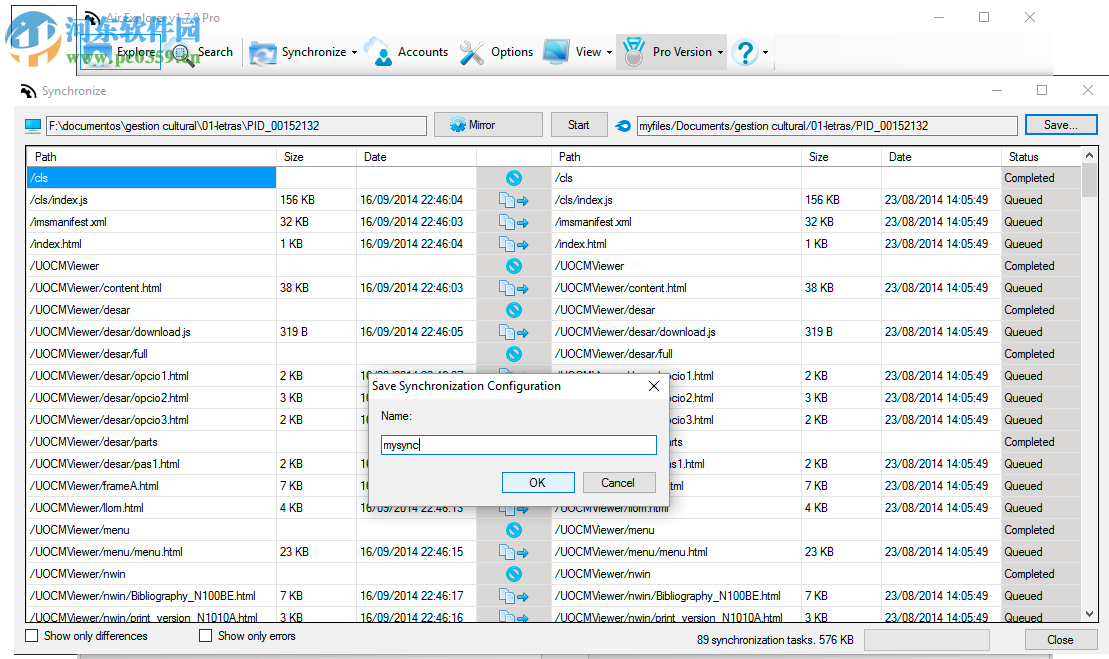Click the monitor icon beside the local path
This screenshot has width=1109, height=659.
click(31, 124)
